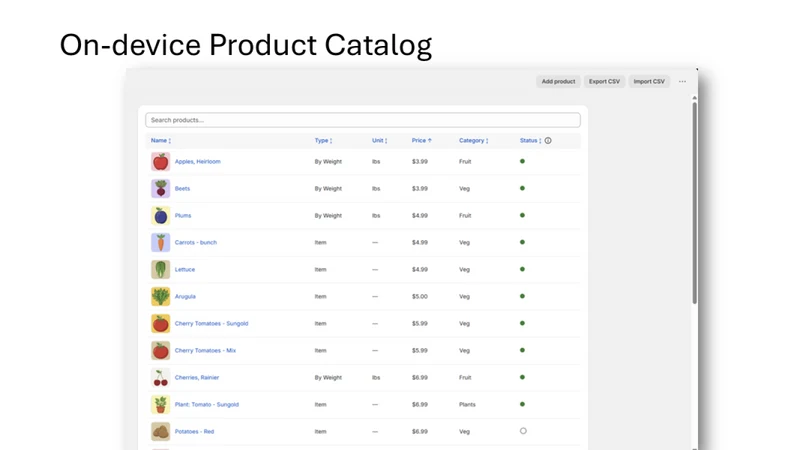Viewport: 800px width, 450px height.
Task: Click the Fruit category for Plums
Action: point(465,216)
